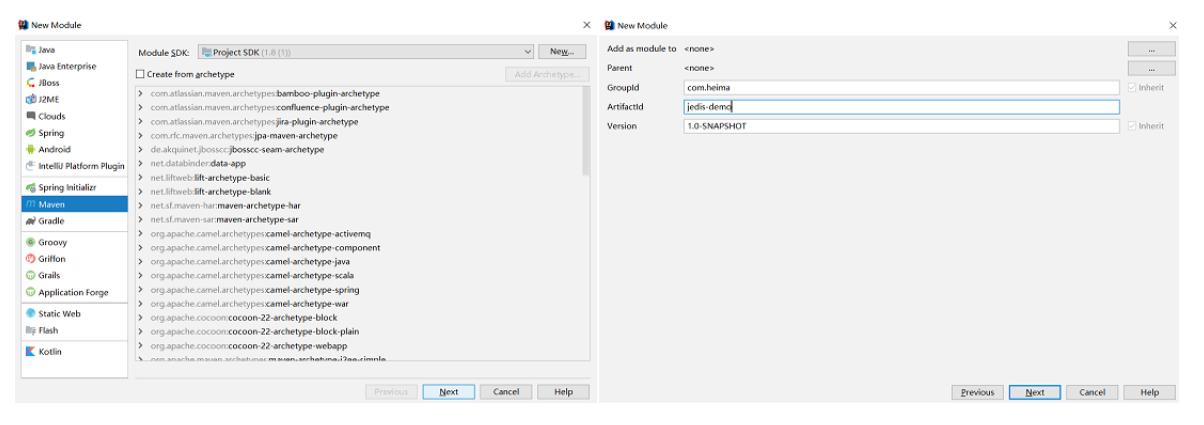Select cocoon-22-archetype-block row

pyautogui.click(x=359, y=317)
